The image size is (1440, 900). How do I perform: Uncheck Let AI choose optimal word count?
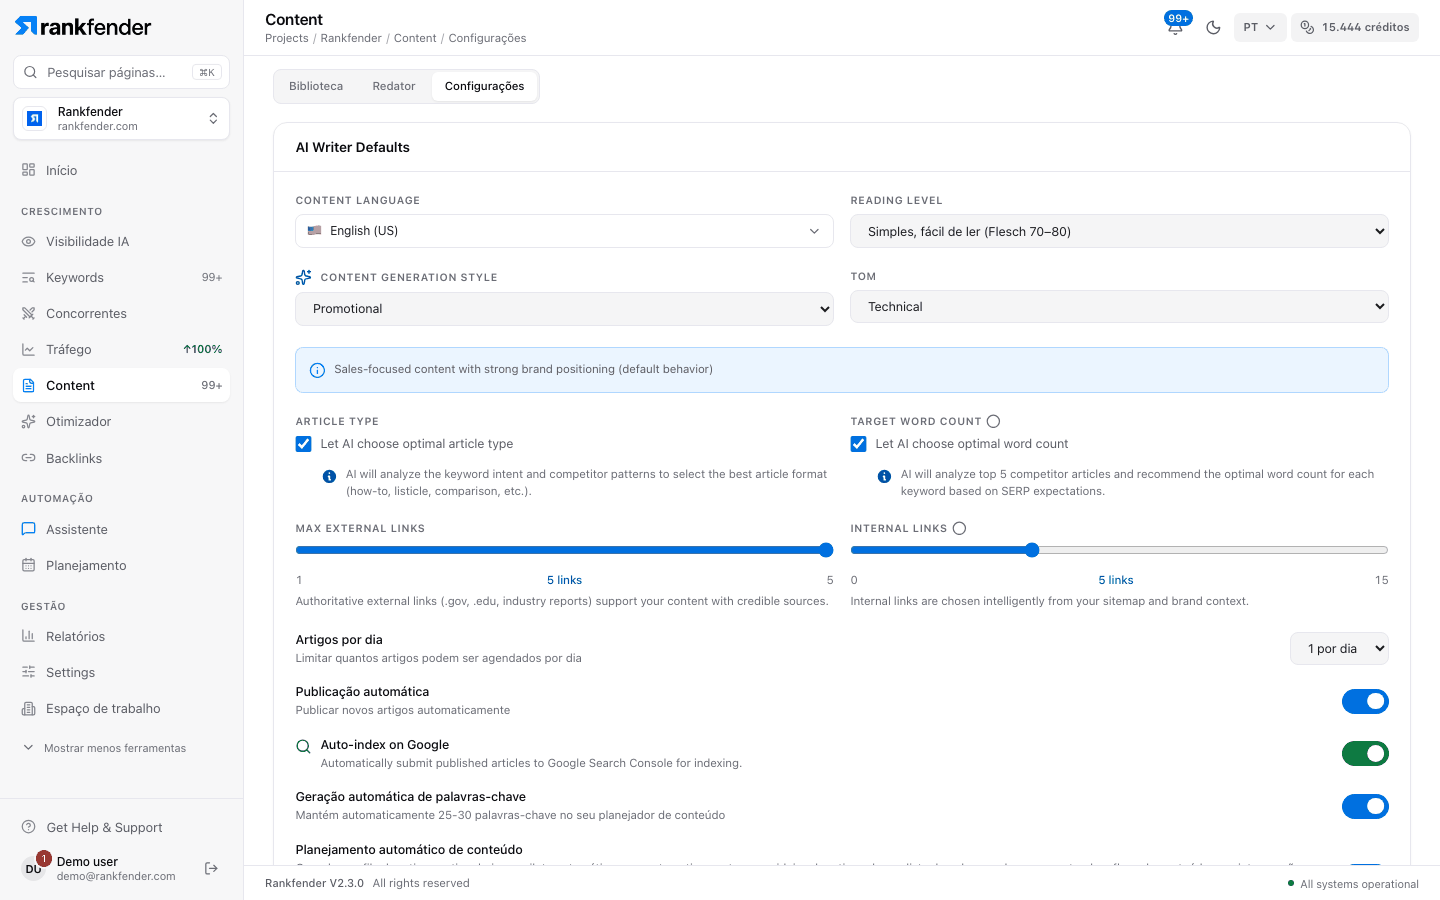[859, 444]
